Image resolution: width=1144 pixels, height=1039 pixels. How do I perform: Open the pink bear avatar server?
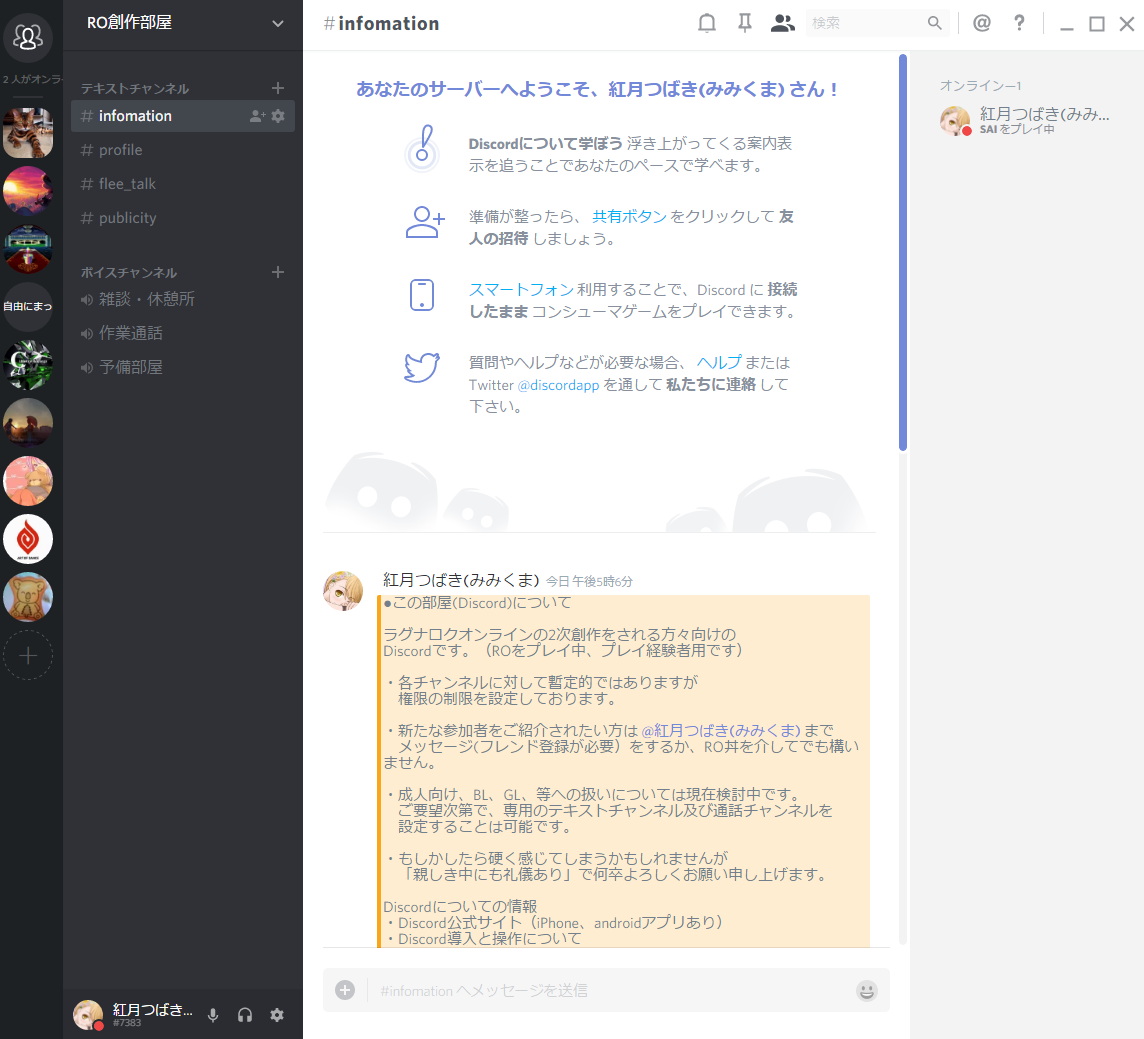pyautogui.click(x=28, y=481)
